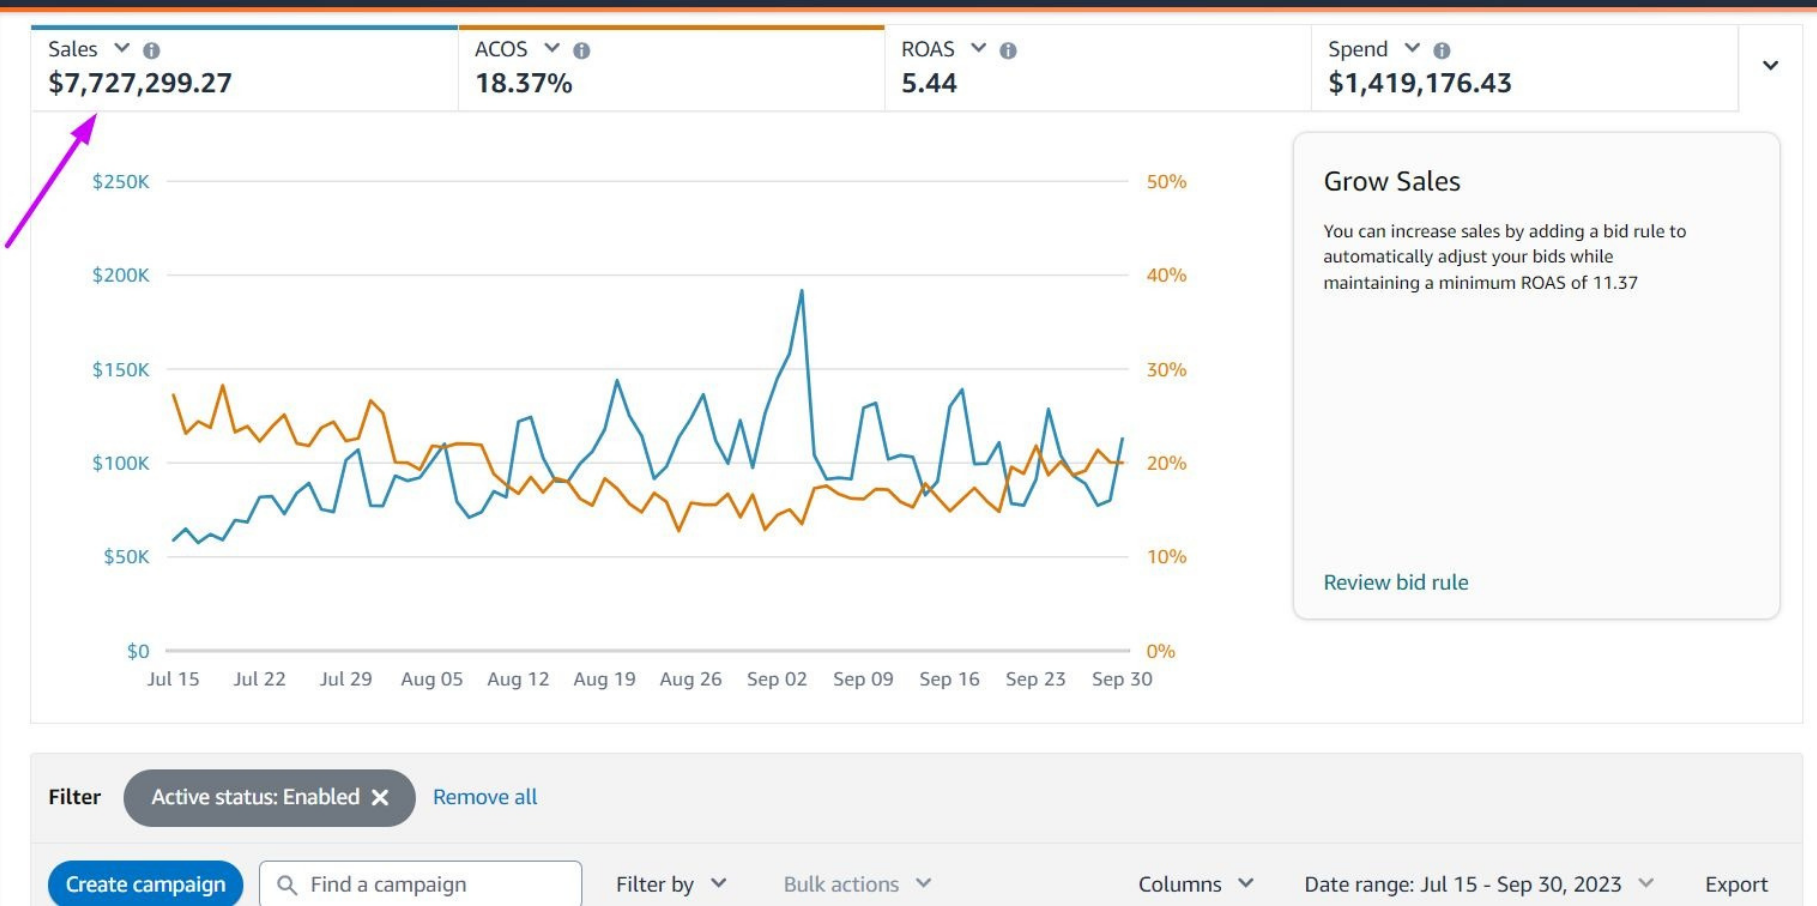The image size is (1817, 906).
Task: Click the magnifier icon in campaign search
Action: pos(287,885)
